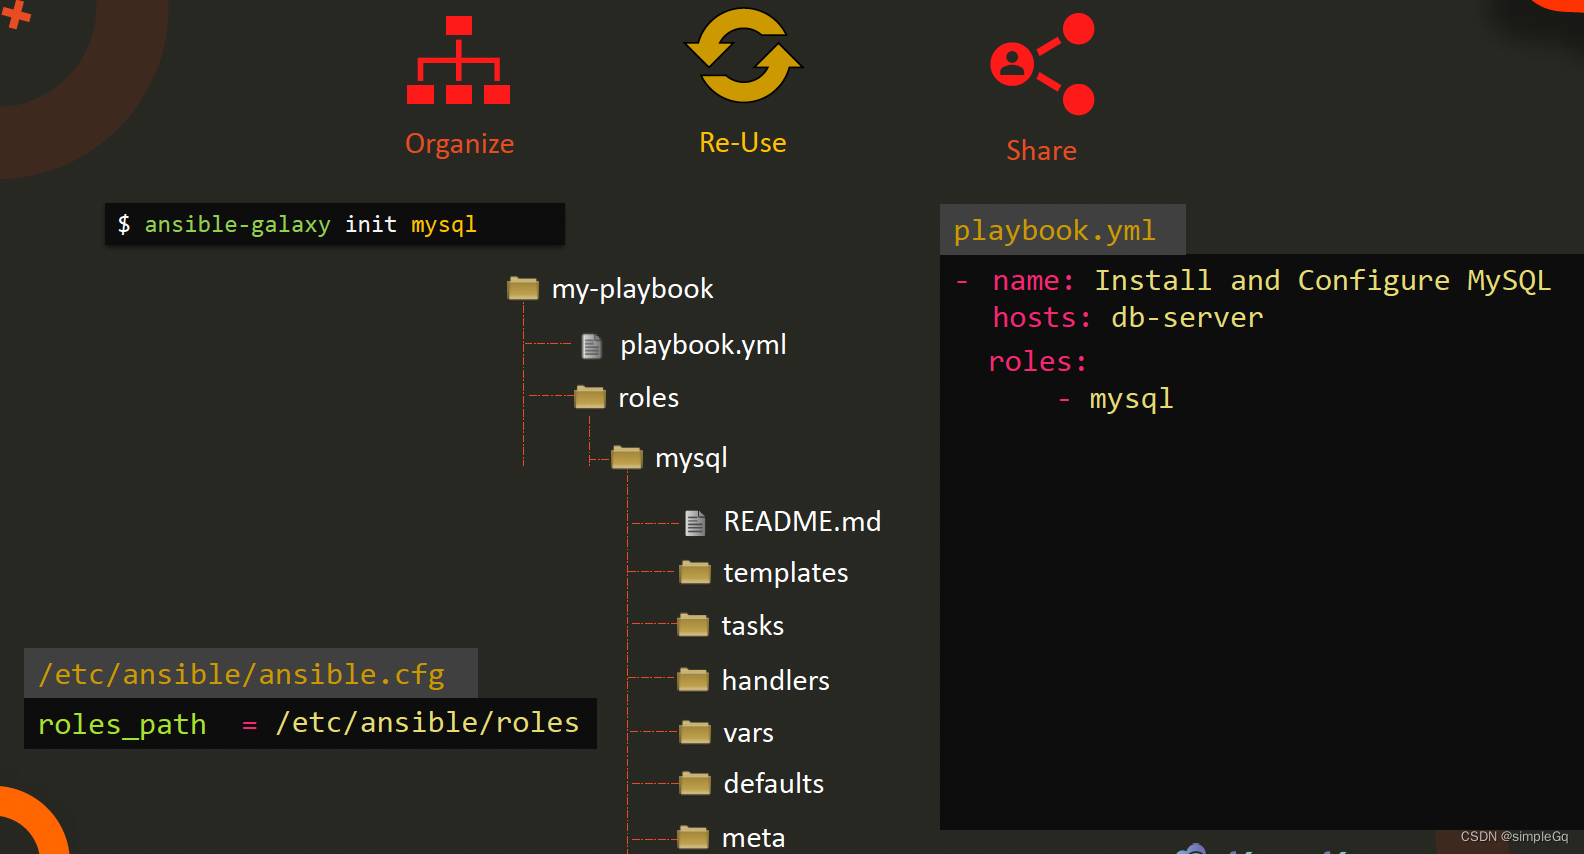Click the 'roles_path' key in config
This screenshot has height=854, width=1584.
122,725
